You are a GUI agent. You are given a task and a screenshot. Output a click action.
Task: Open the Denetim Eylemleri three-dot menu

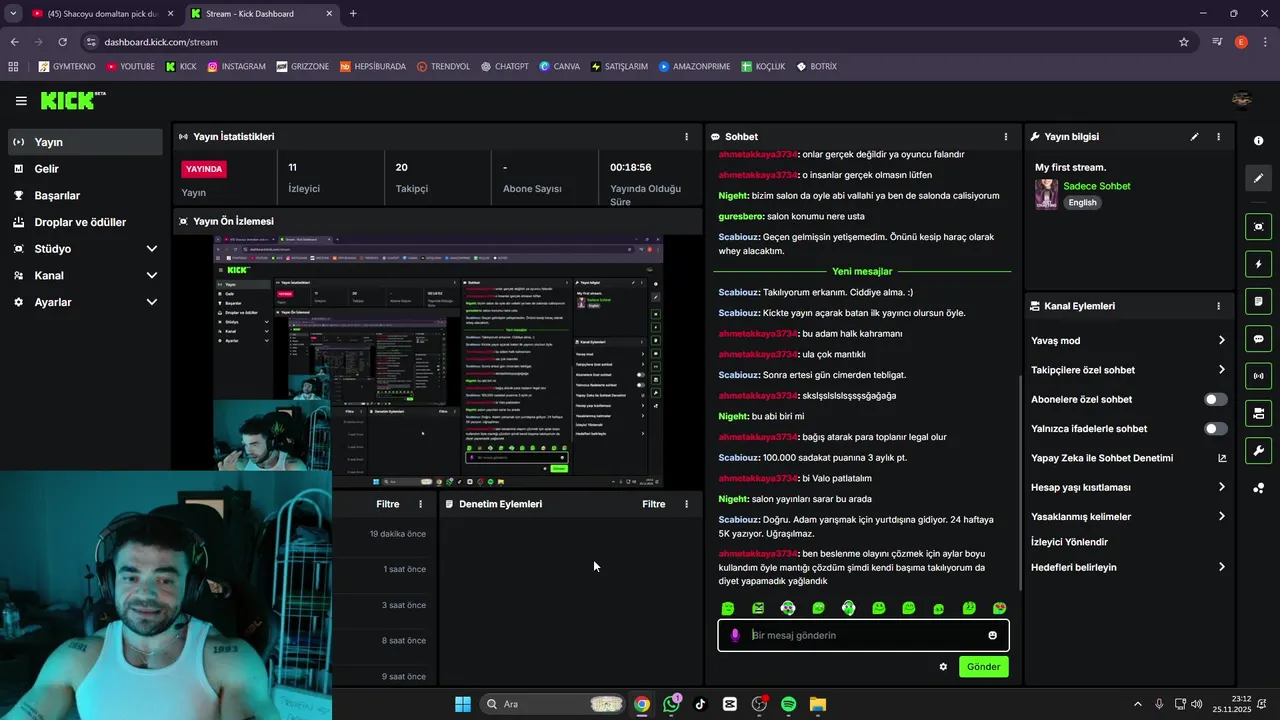pyautogui.click(x=686, y=504)
